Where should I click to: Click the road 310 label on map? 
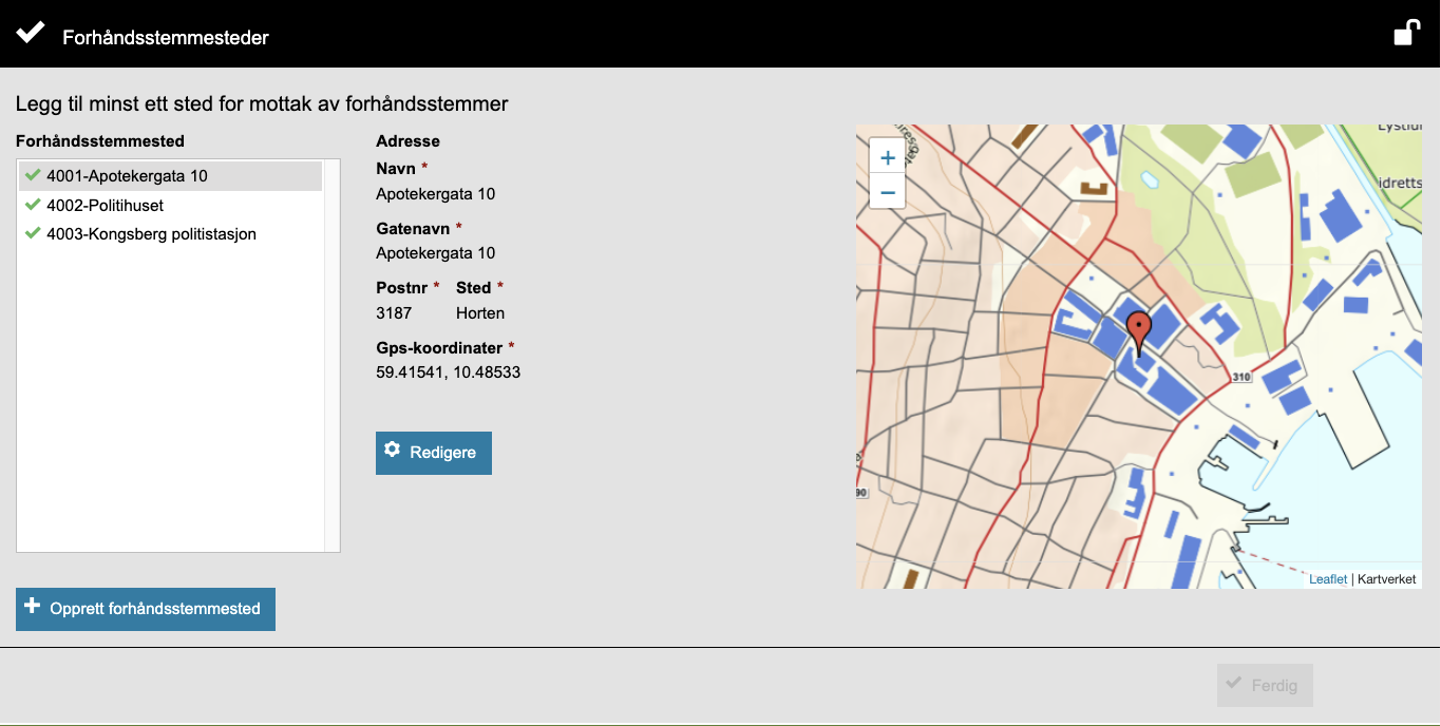click(1241, 377)
